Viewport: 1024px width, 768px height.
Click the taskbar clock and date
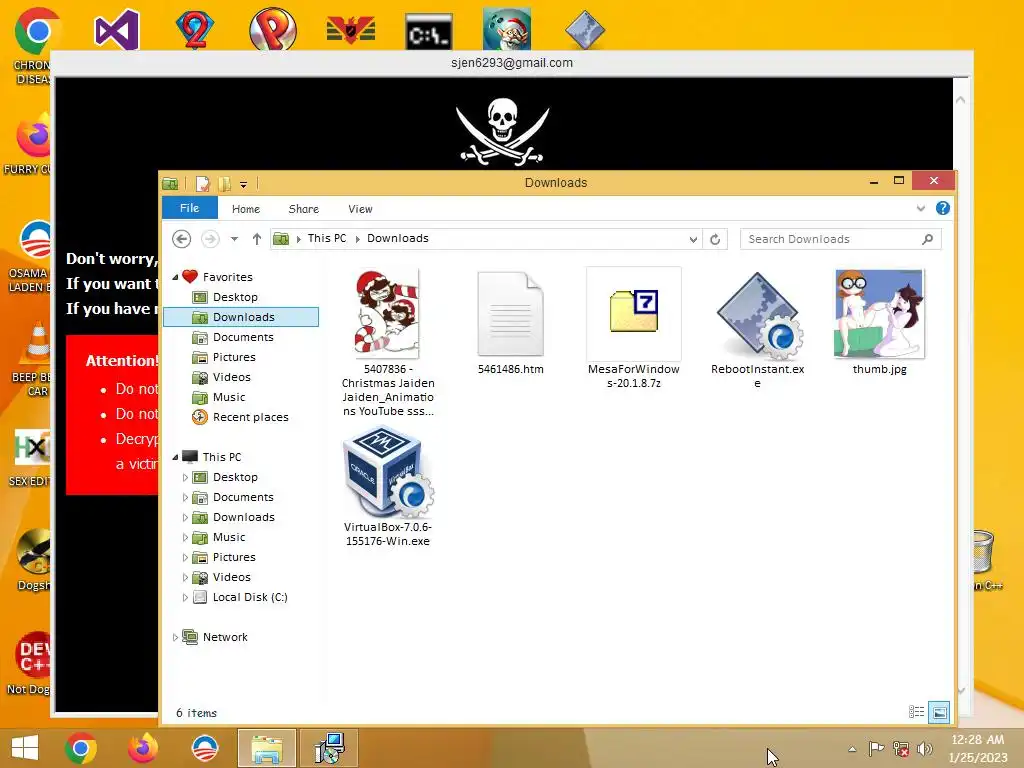pyautogui.click(x=978, y=748)
